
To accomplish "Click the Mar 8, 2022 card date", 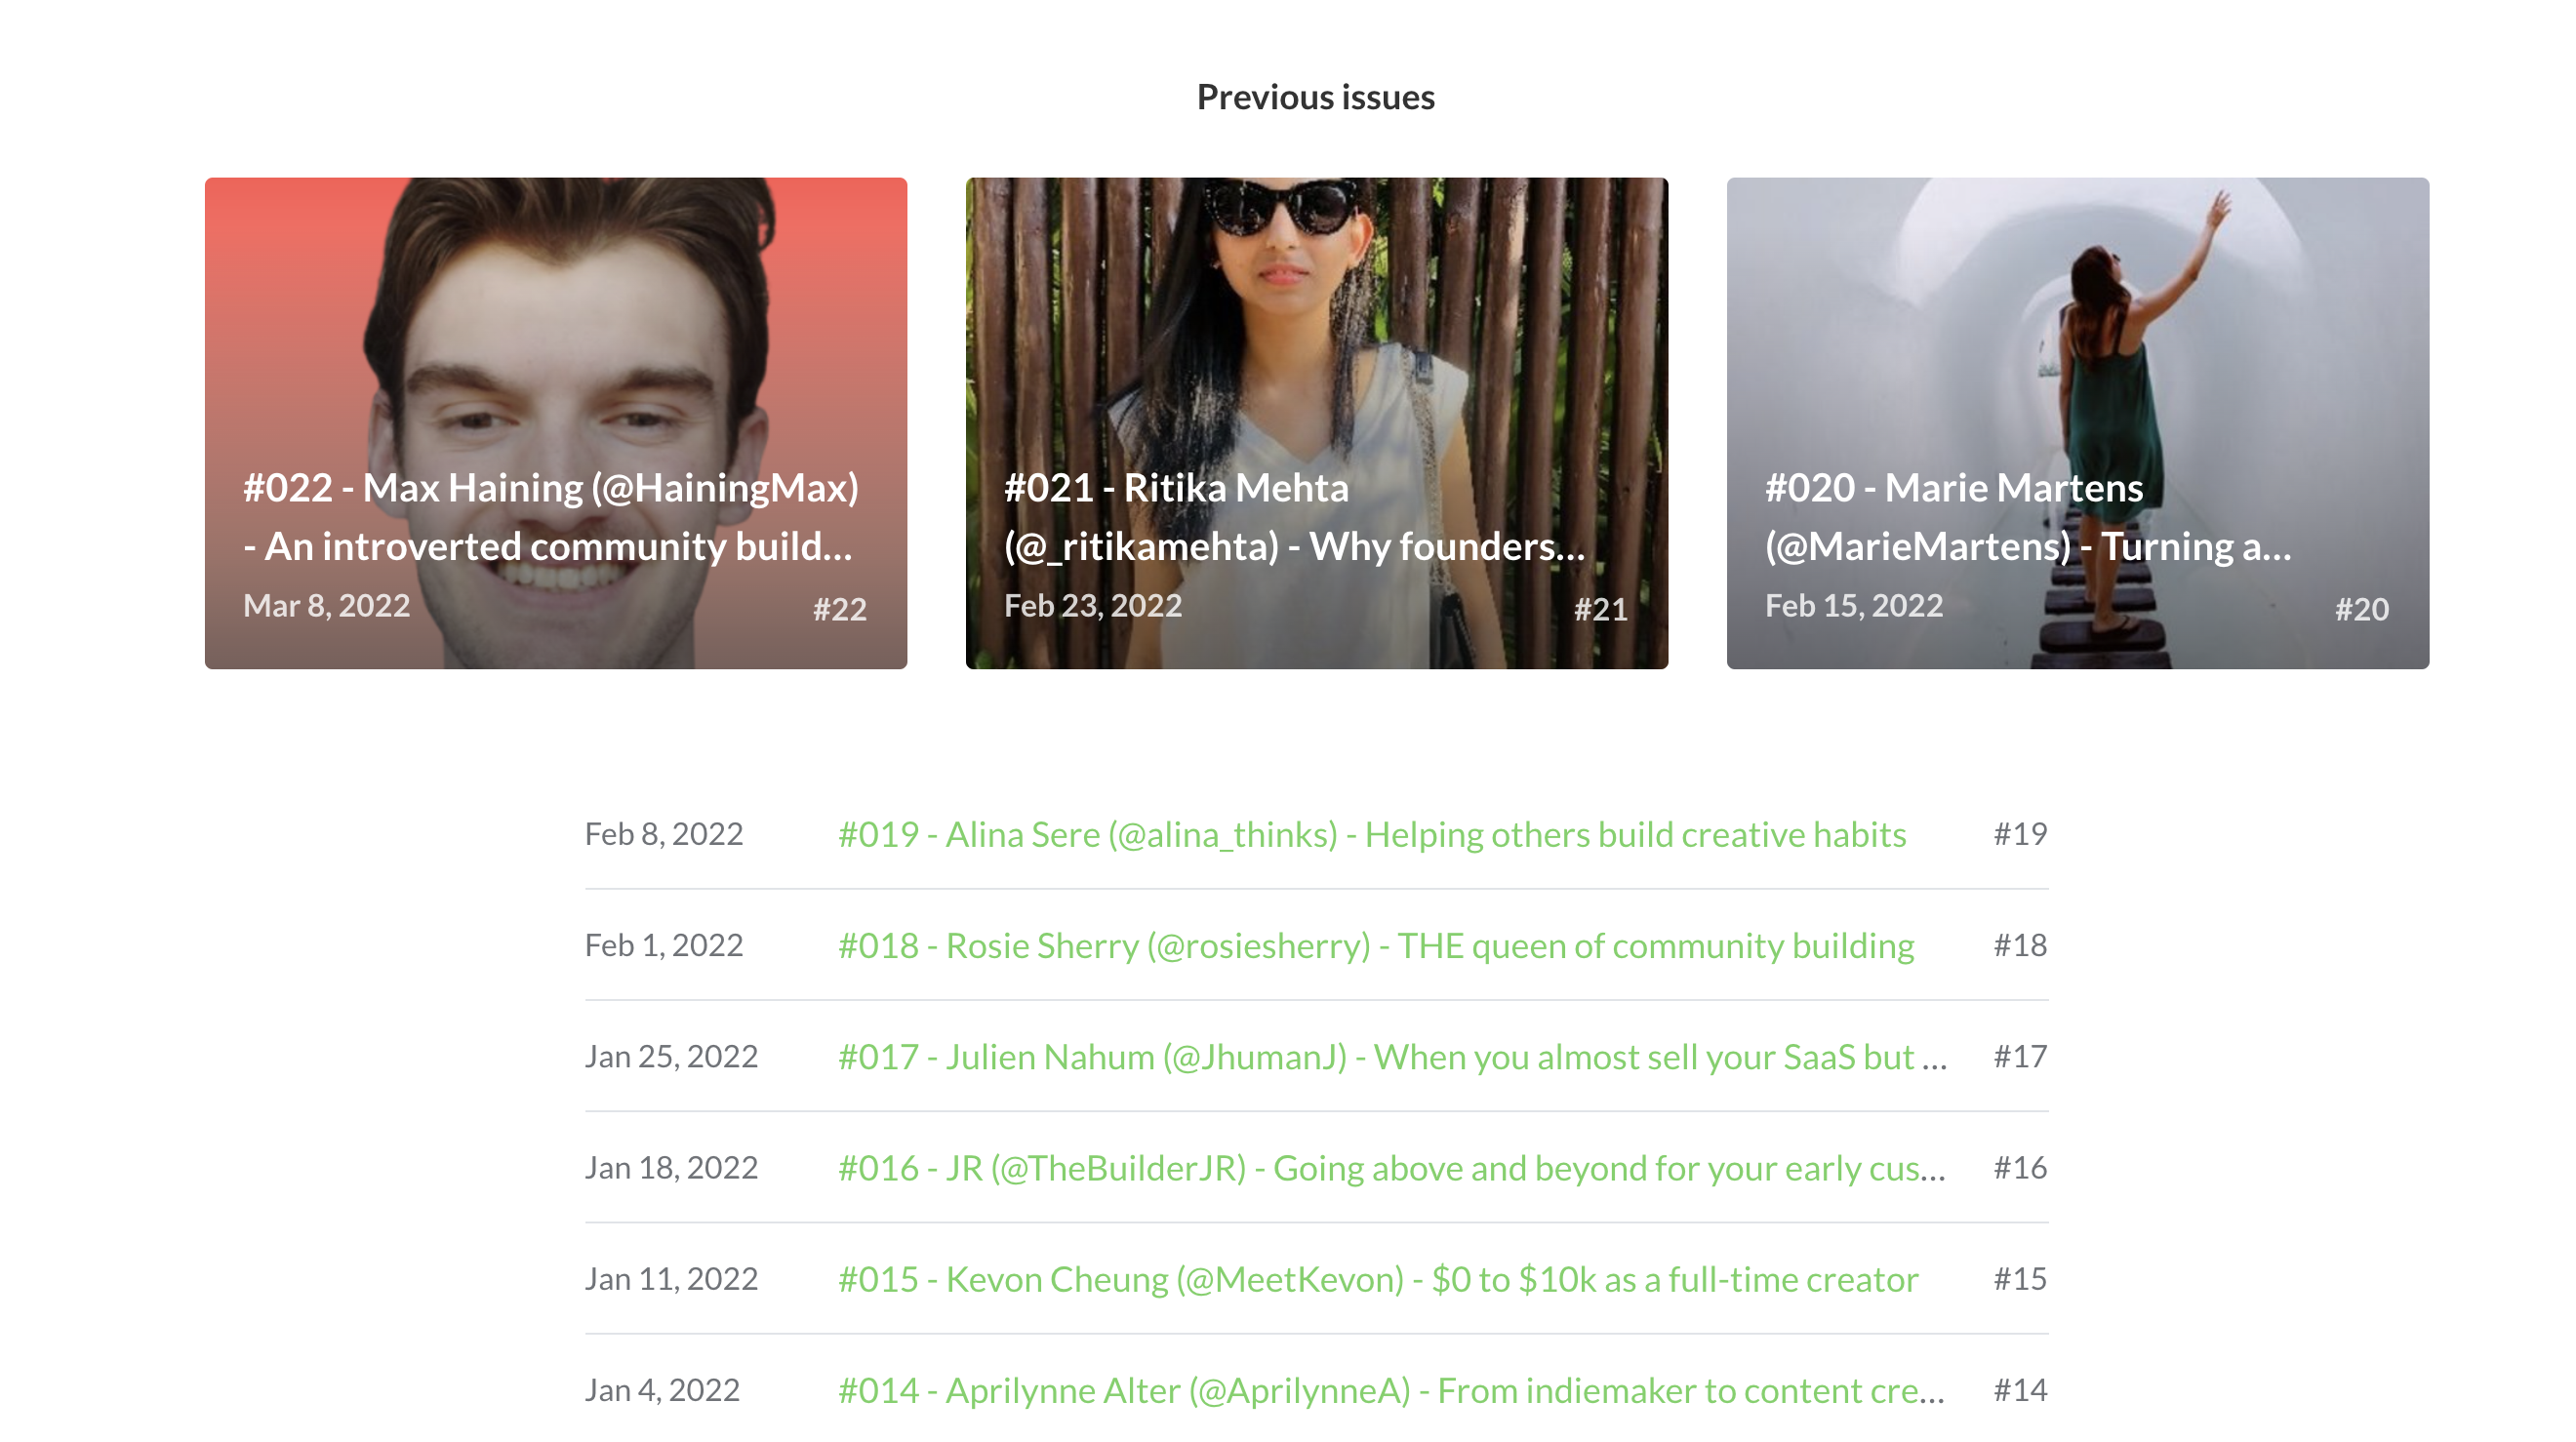I will coord(326,606).
